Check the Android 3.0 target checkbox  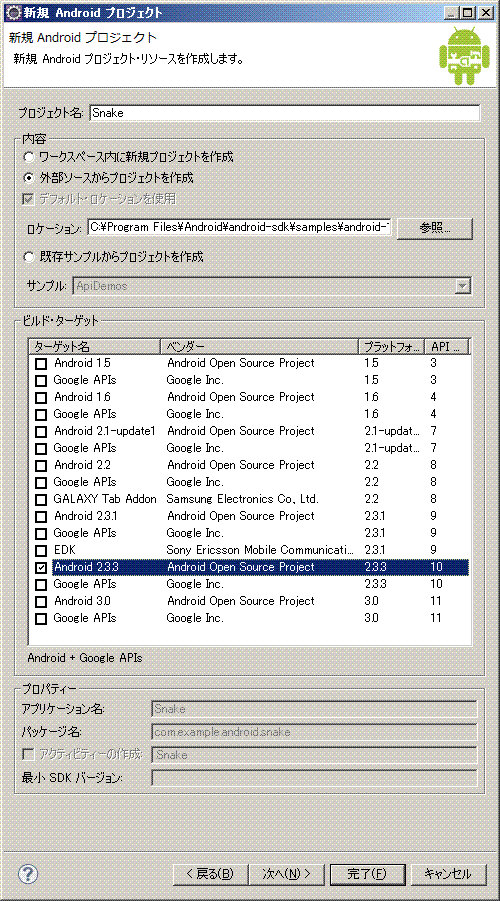pos(41,602)
